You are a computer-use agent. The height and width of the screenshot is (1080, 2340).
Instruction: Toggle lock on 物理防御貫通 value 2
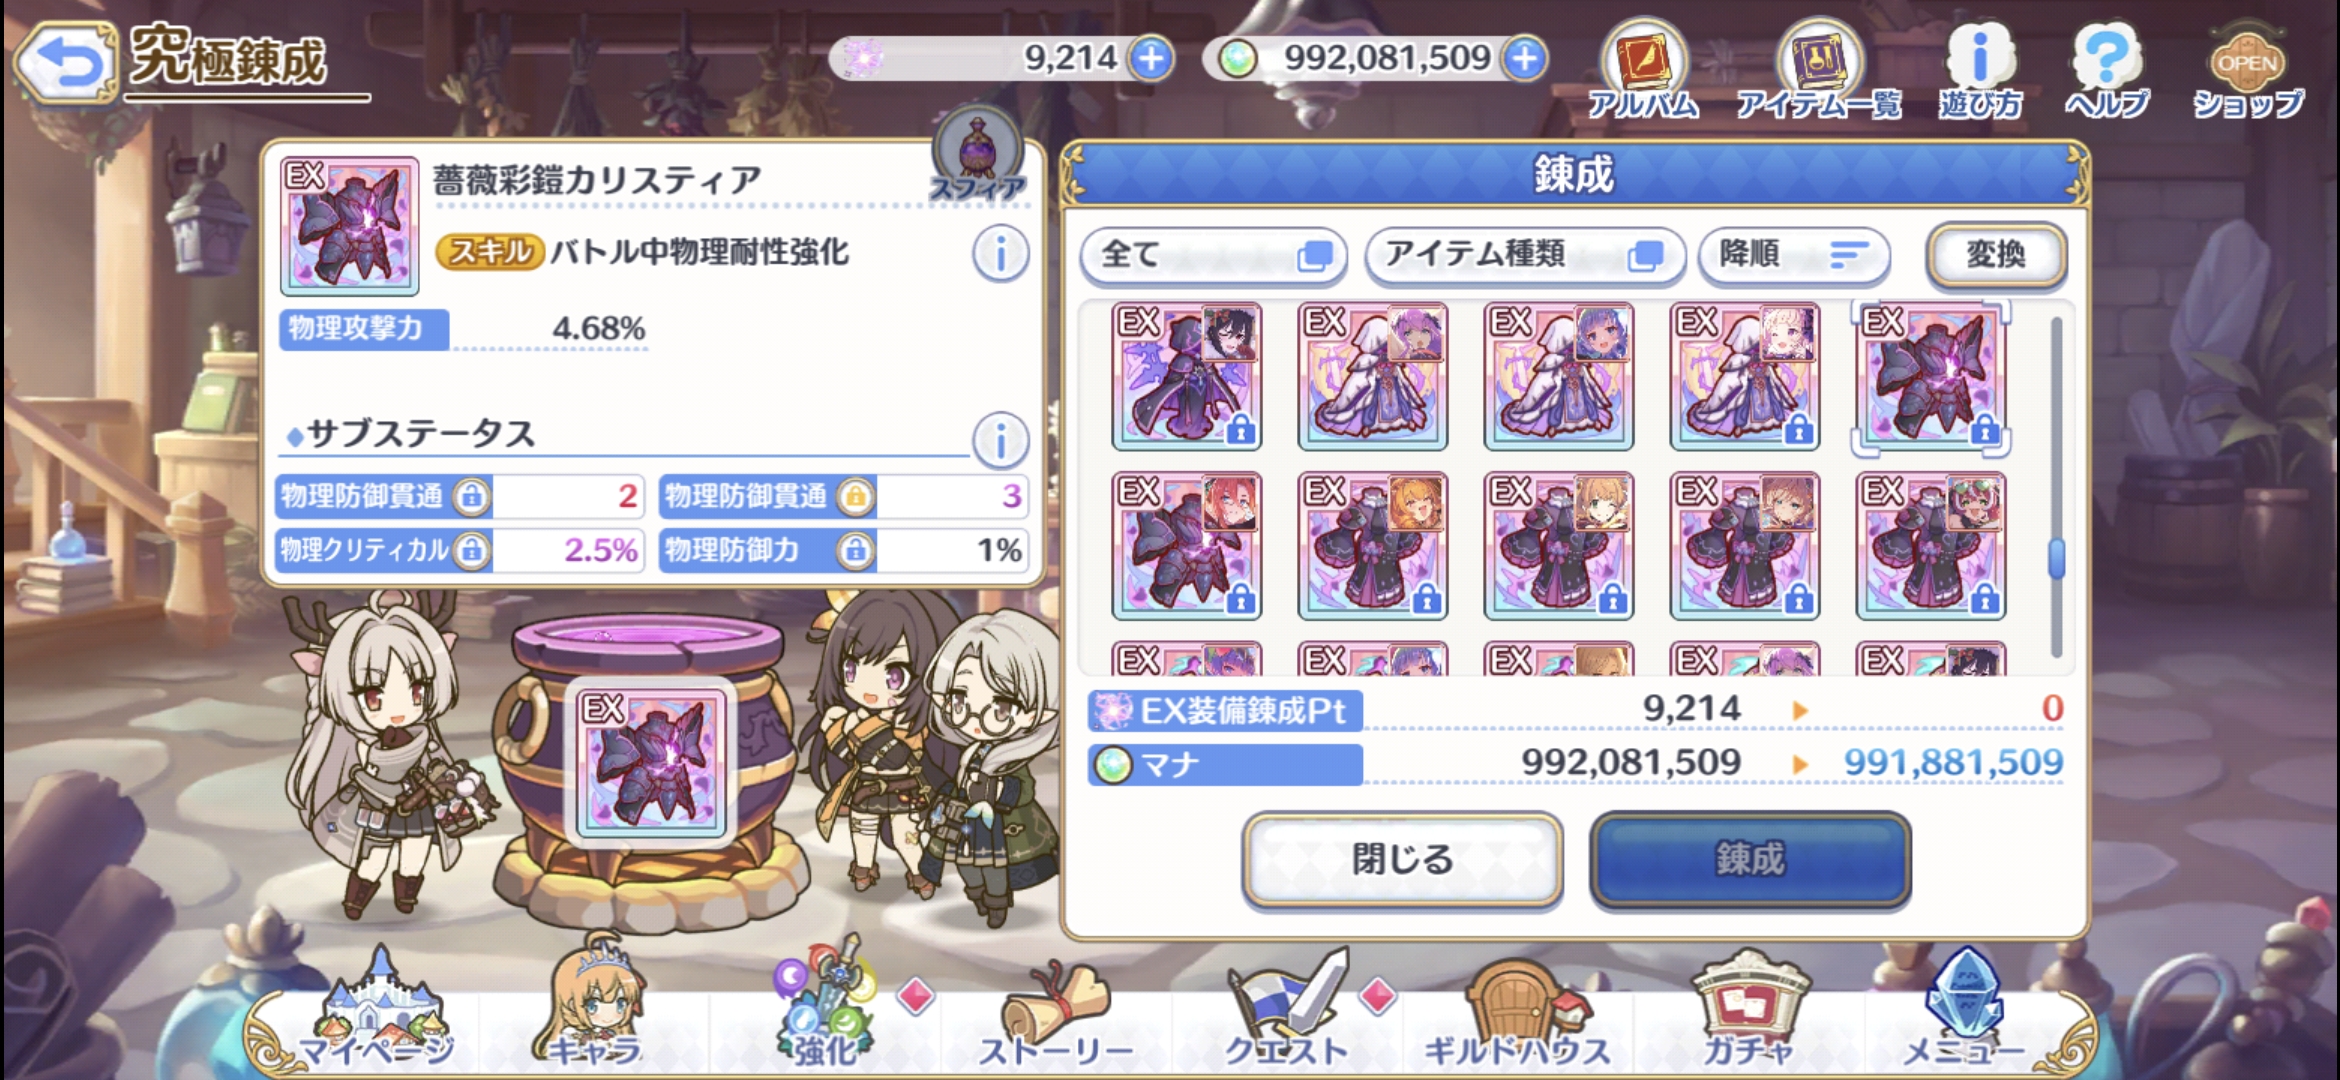[471, 496]
